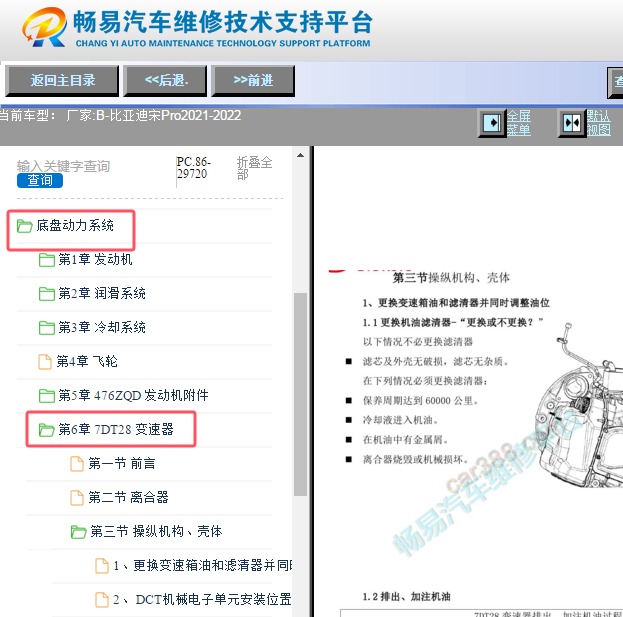Click document line 在机油中有金属屑
Screen dimensions: 623x617
point(405,440)
